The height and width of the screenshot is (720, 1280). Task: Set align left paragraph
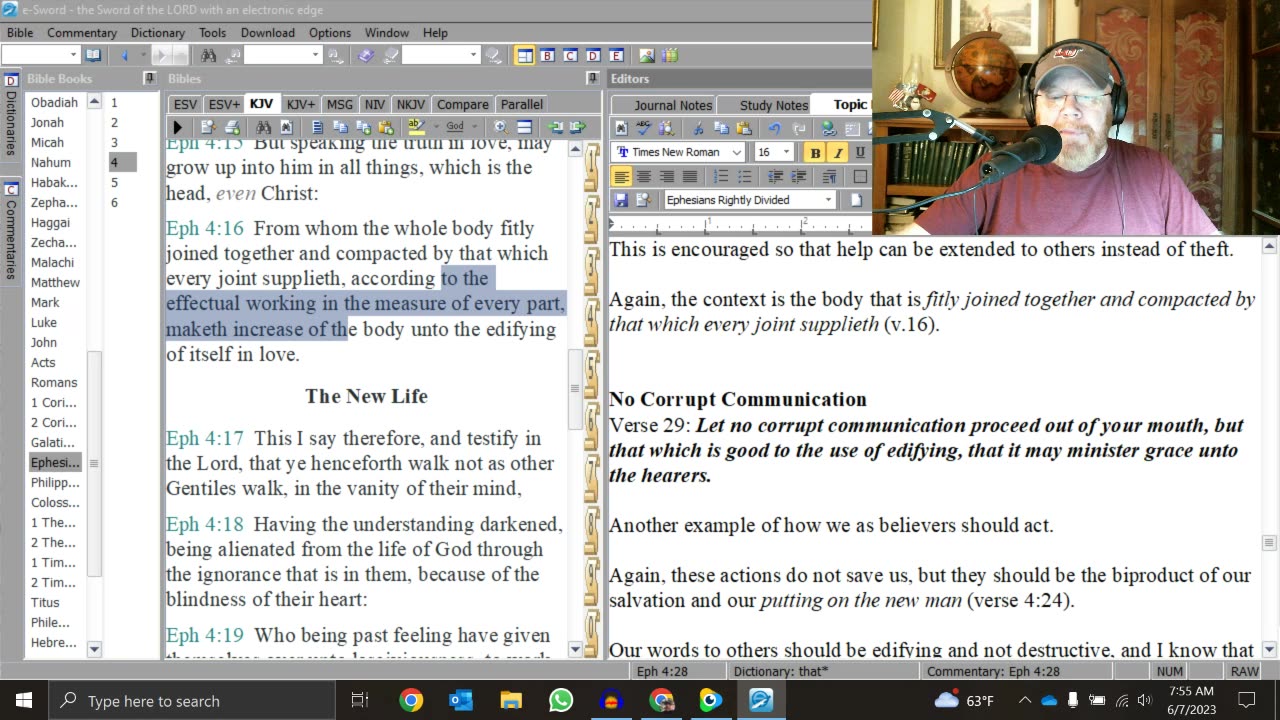tap(621, 176)
